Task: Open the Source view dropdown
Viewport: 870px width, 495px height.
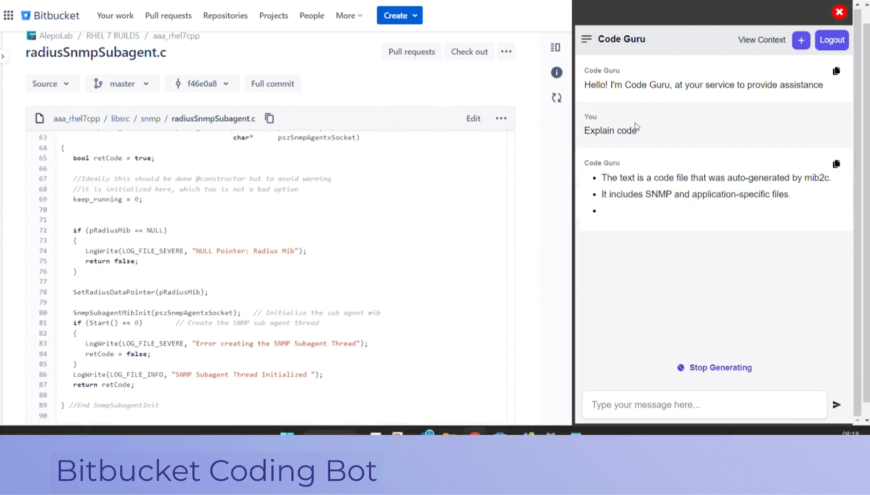Action: (50, 84)
